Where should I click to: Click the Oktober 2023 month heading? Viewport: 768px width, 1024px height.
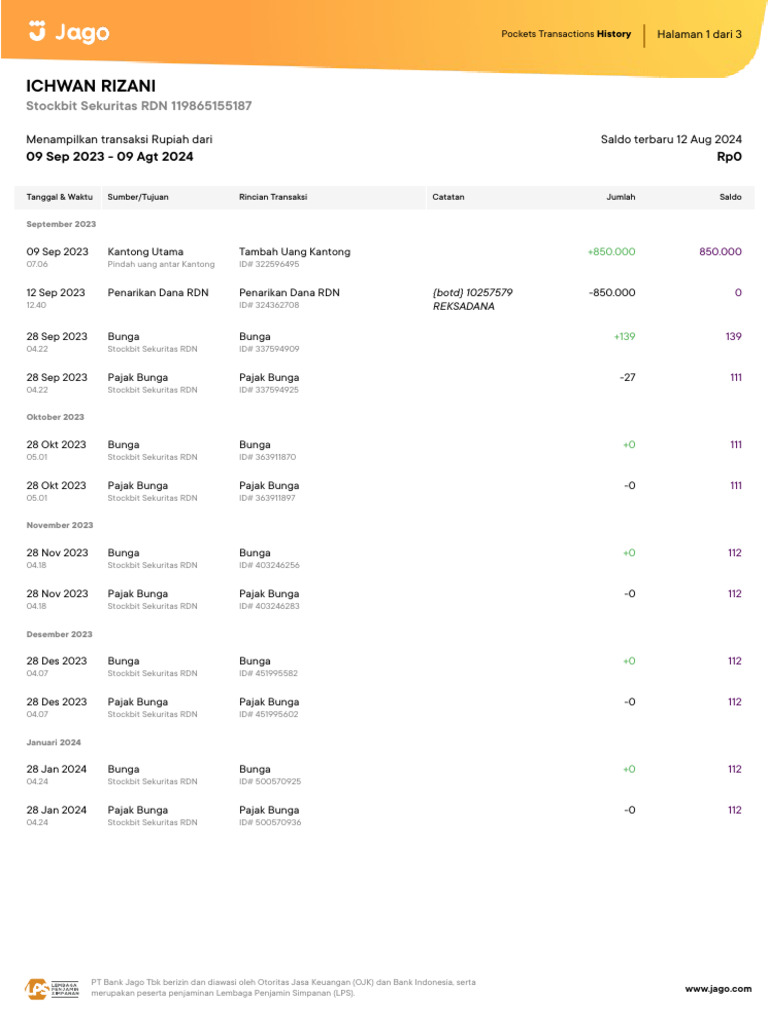point(55,417)
